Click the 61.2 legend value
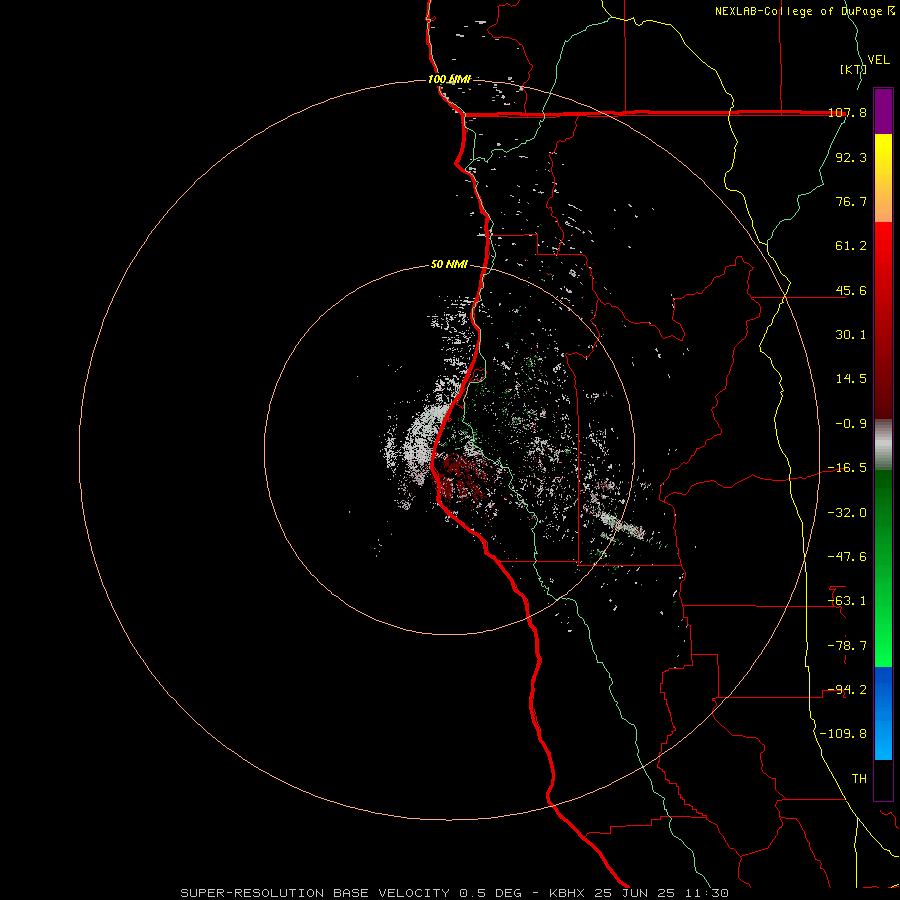This screenshot has height=900, width=900. tap(851, 246)
